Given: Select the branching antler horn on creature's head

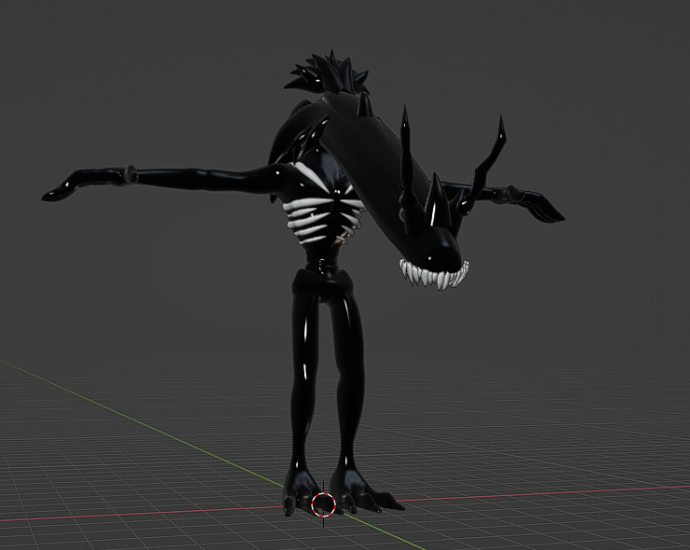Looking at the screenshot, I should coord(481,169).
